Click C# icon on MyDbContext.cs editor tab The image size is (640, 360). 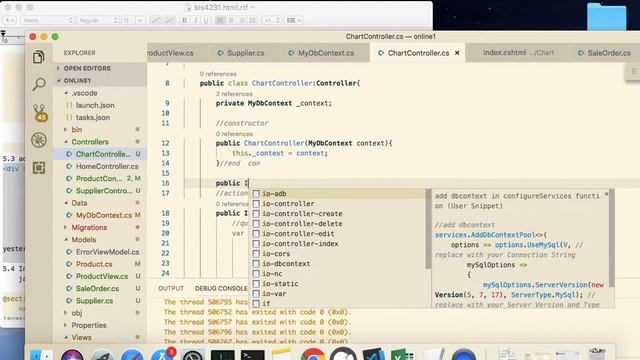click(291, 53)
